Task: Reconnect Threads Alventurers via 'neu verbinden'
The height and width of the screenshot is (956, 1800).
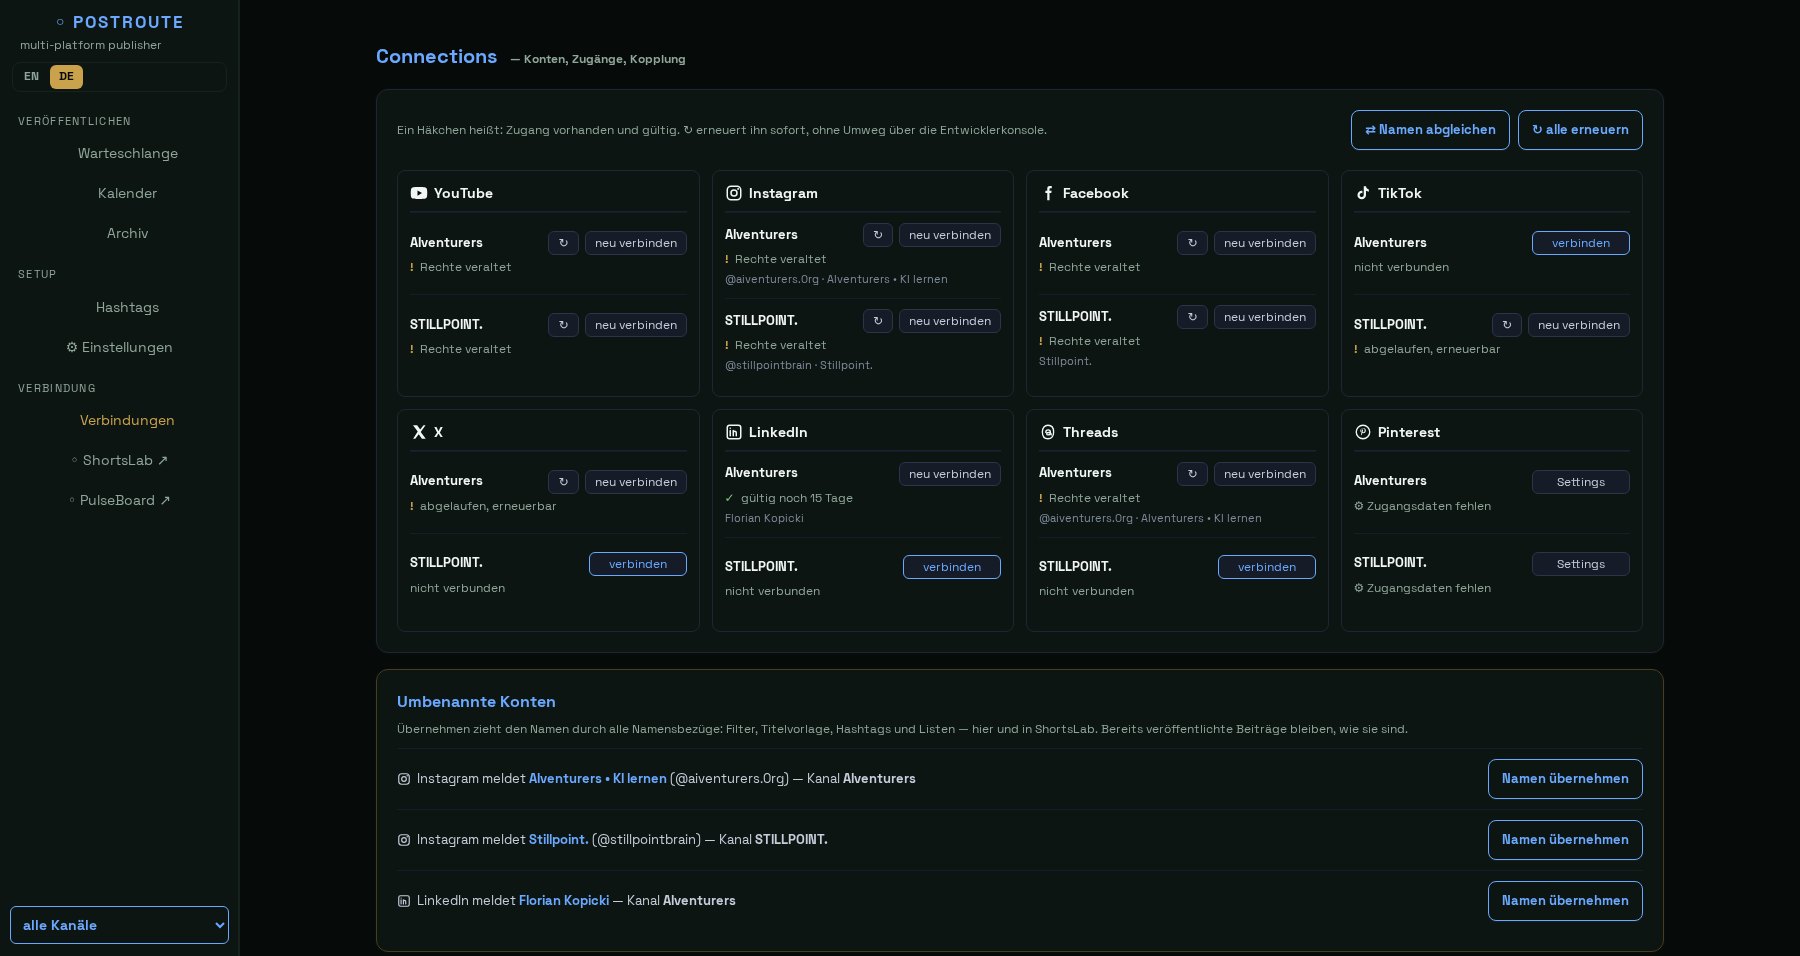Action: point(1265,474)
